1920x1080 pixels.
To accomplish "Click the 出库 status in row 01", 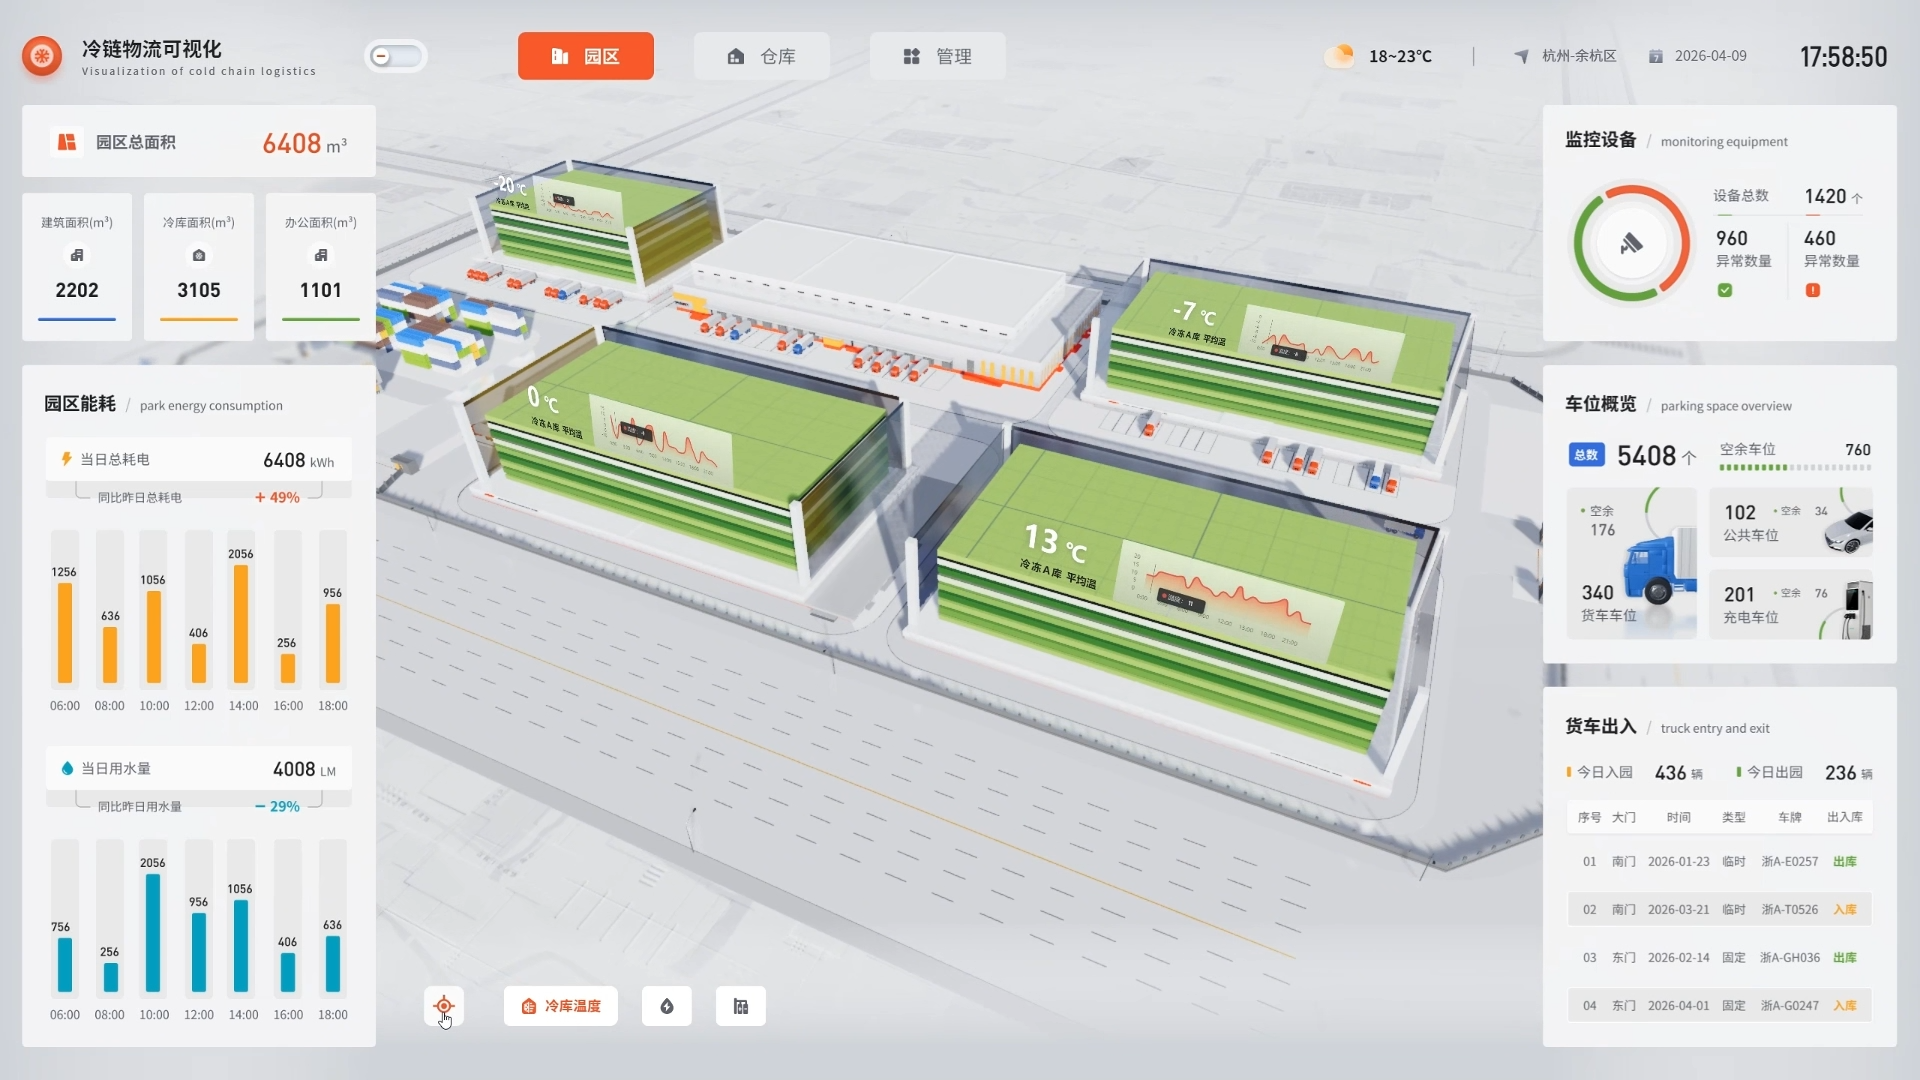I will 1845,861.
